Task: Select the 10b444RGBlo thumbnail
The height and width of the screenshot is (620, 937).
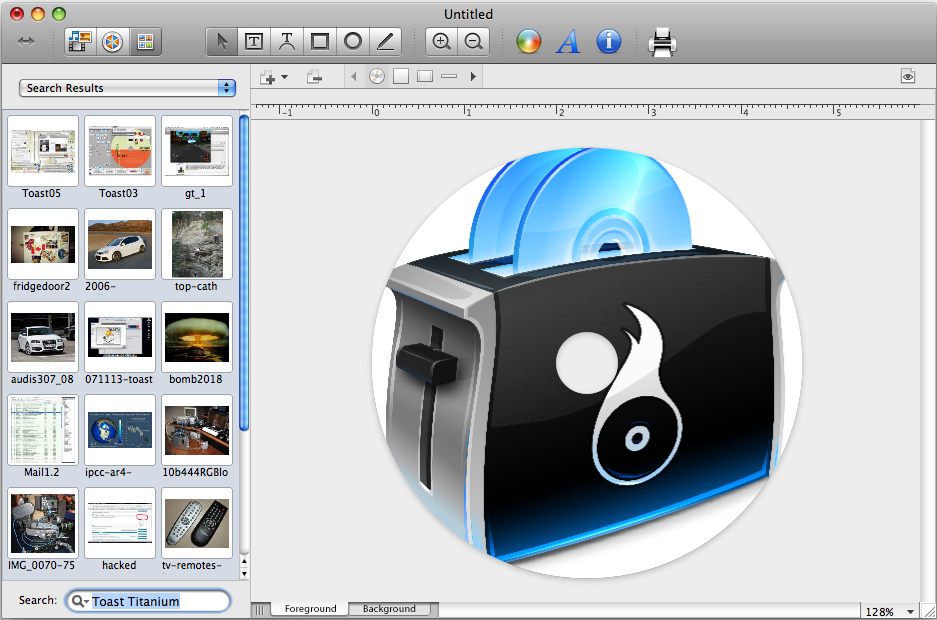Action: [197, 430]
